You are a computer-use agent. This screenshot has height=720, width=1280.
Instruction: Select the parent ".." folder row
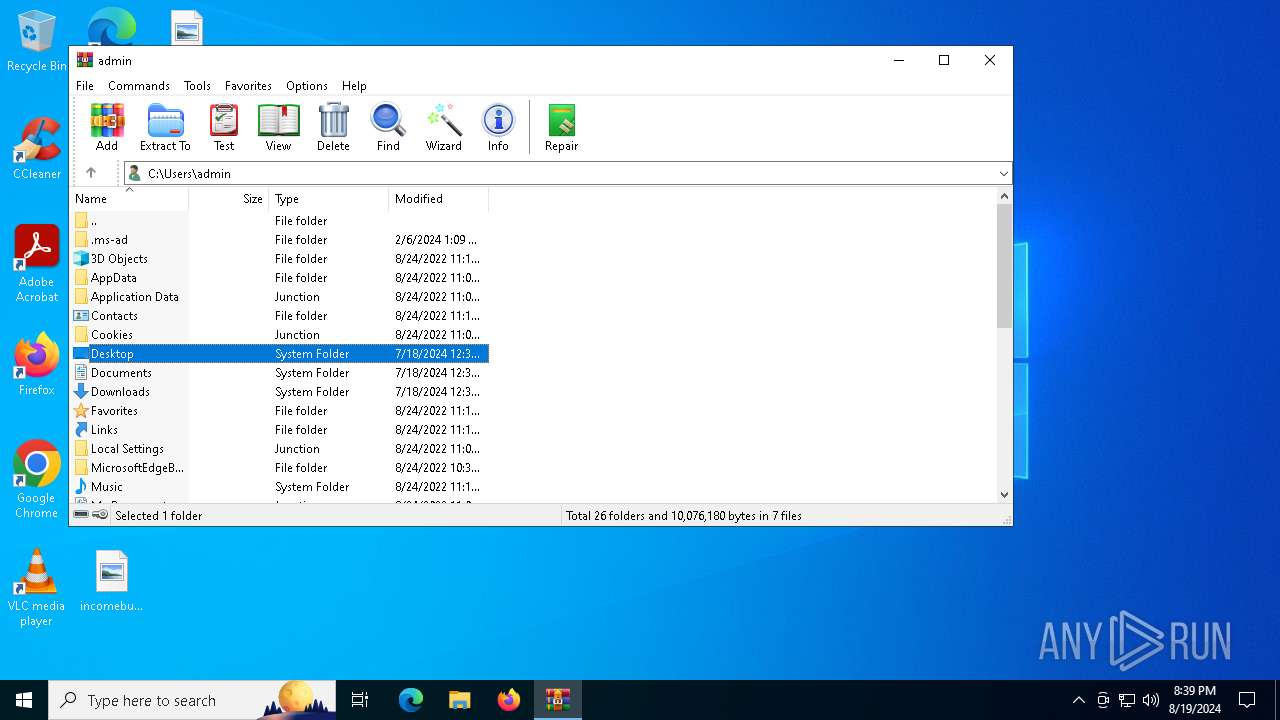280,221
